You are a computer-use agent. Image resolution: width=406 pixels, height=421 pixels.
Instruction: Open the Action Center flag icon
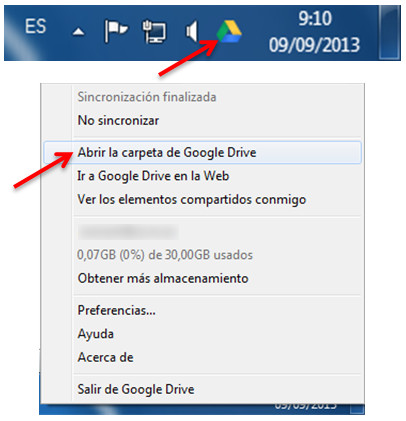tap(116, 31)
